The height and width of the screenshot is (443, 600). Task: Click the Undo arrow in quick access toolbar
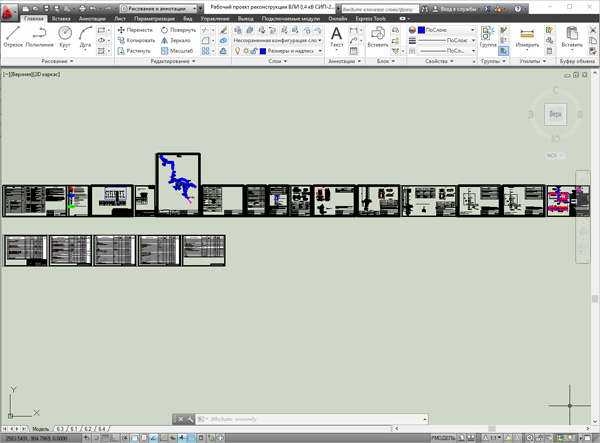(x=93, y=8)
